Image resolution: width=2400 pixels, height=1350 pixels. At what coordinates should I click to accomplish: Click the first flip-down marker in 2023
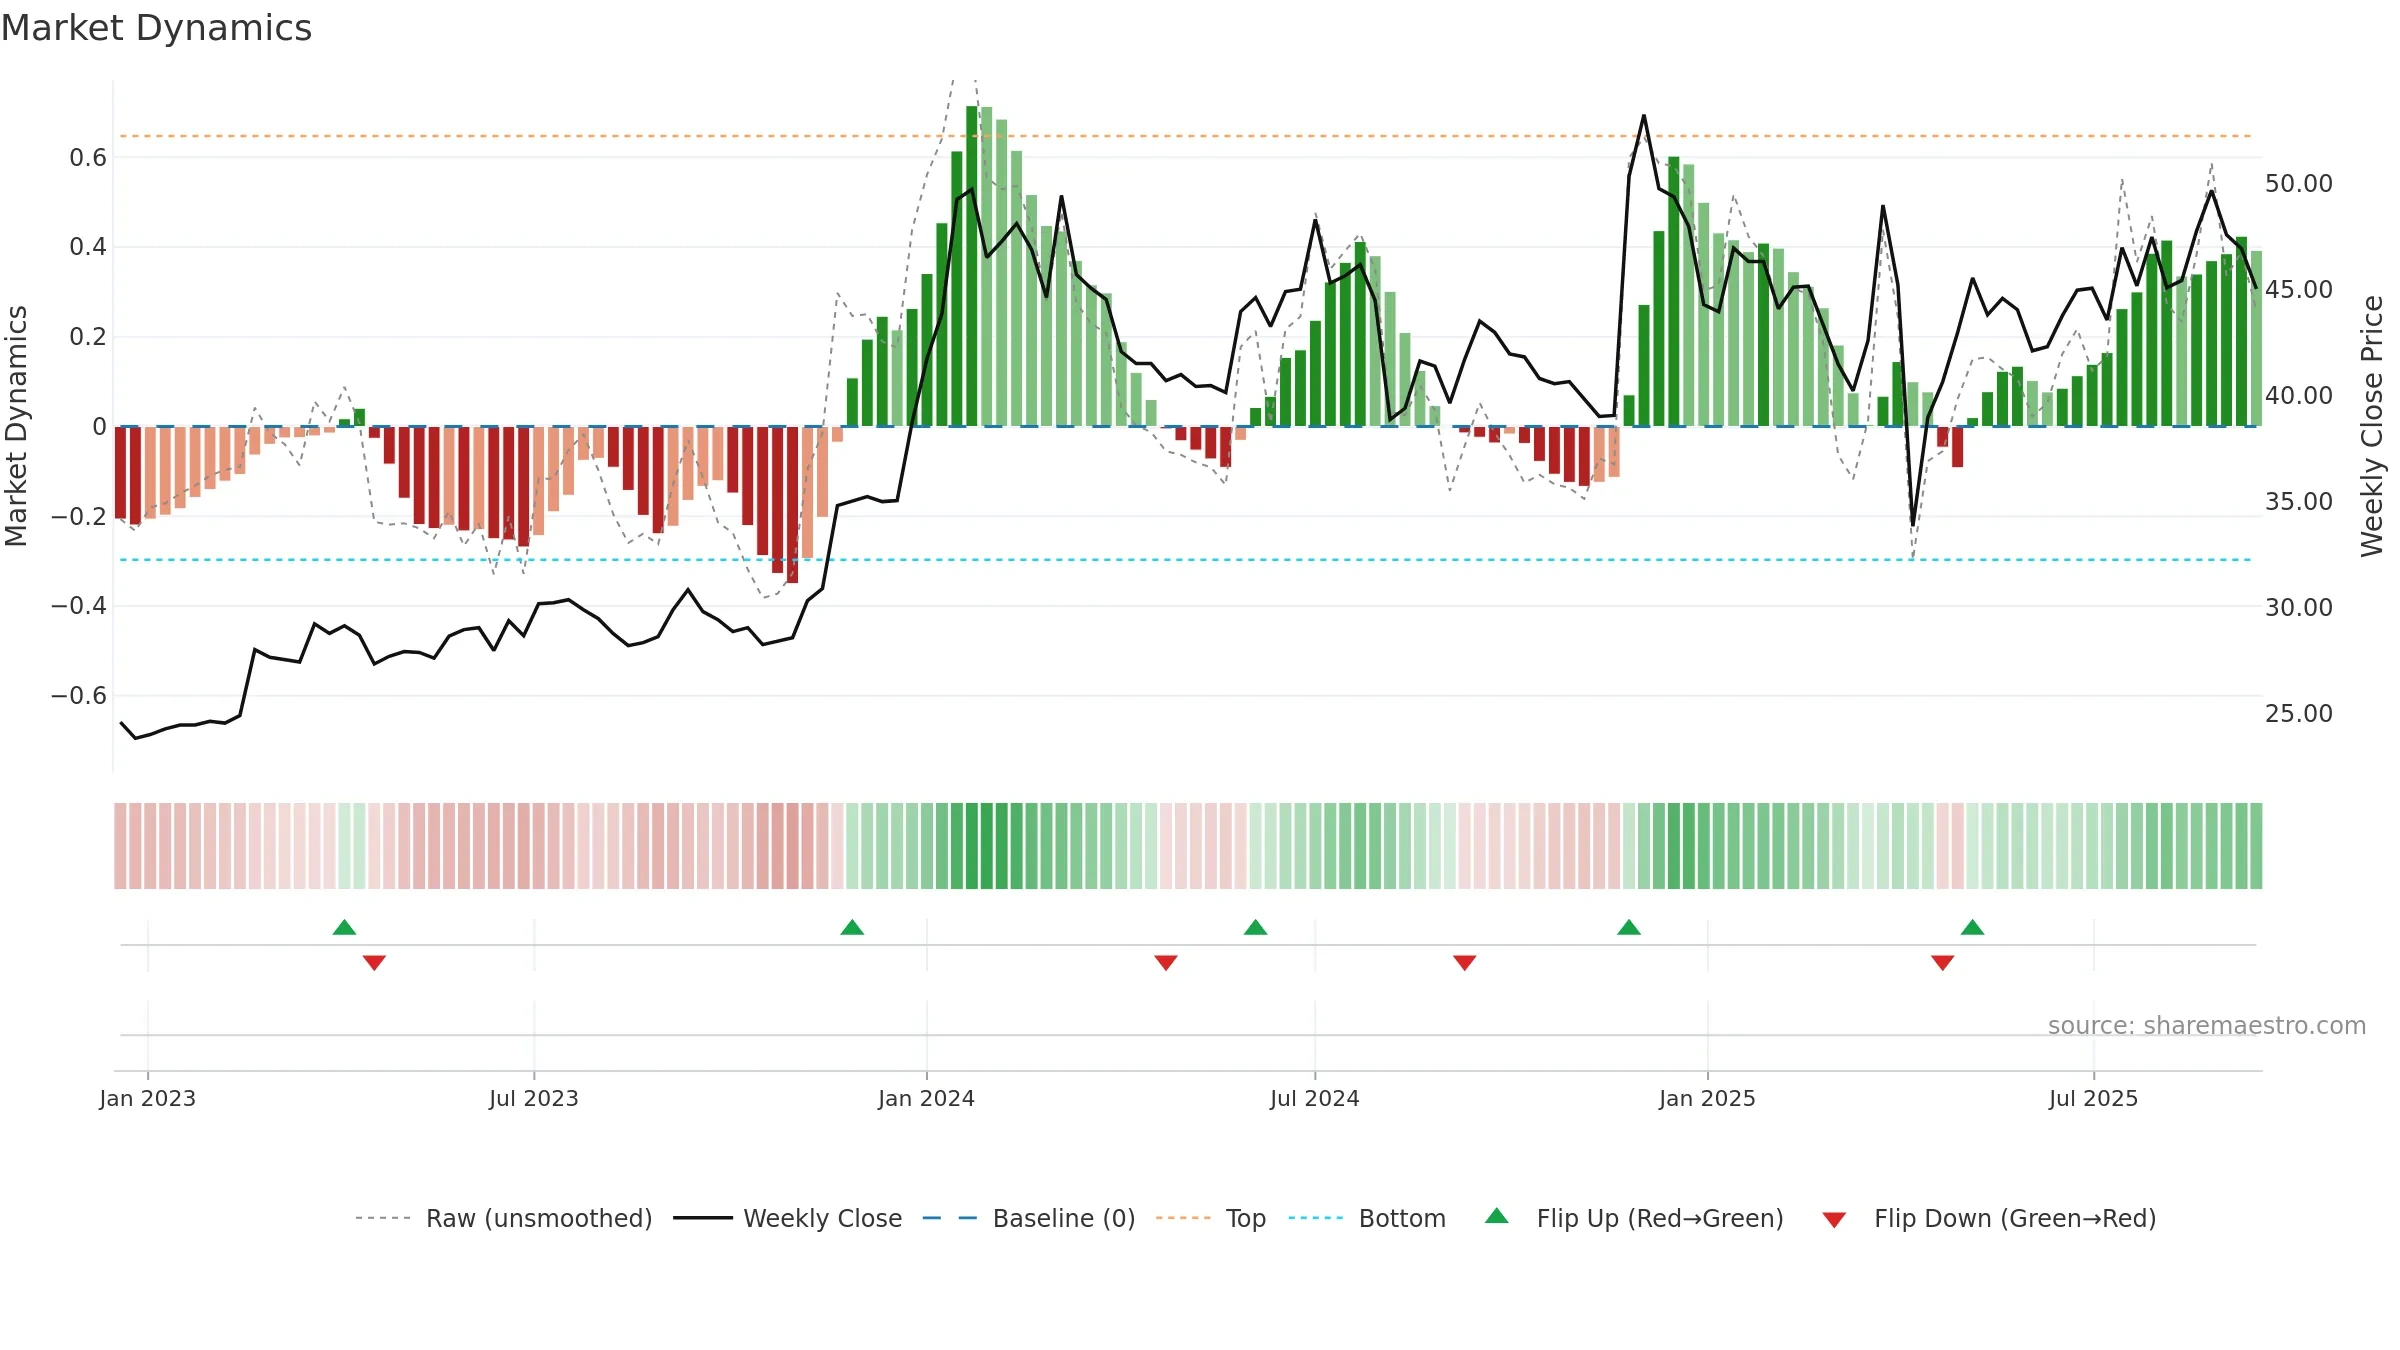[x=374, y=963]
